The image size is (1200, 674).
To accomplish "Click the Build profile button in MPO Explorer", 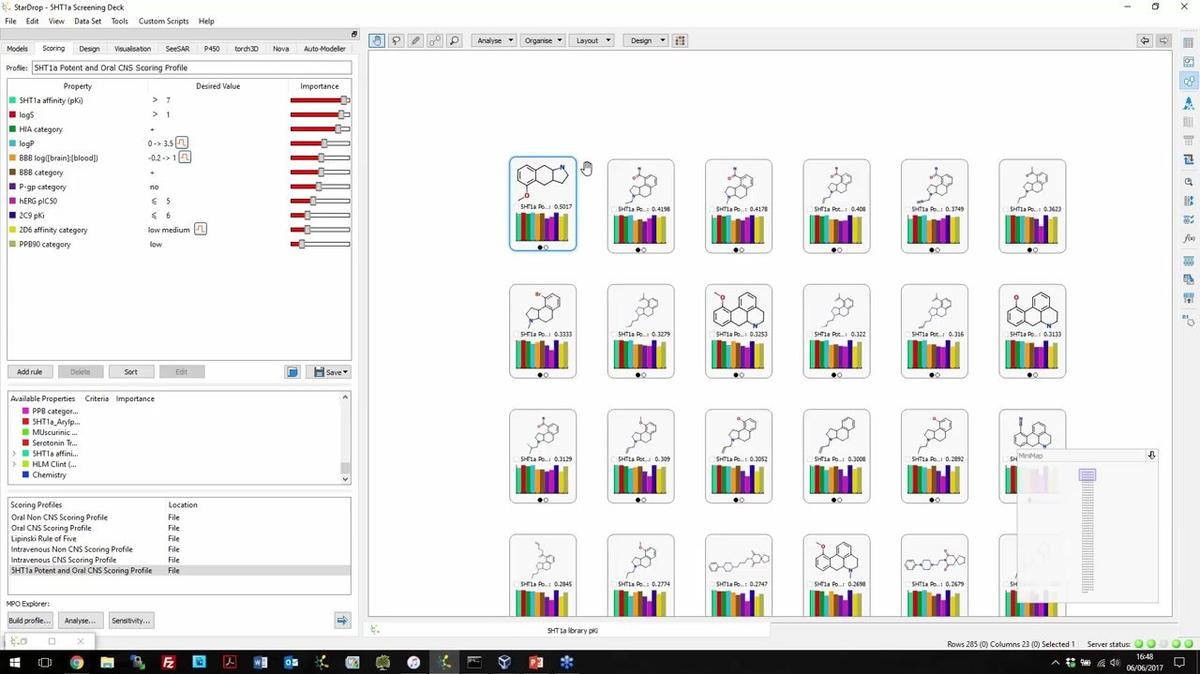I will click(29, 620).
